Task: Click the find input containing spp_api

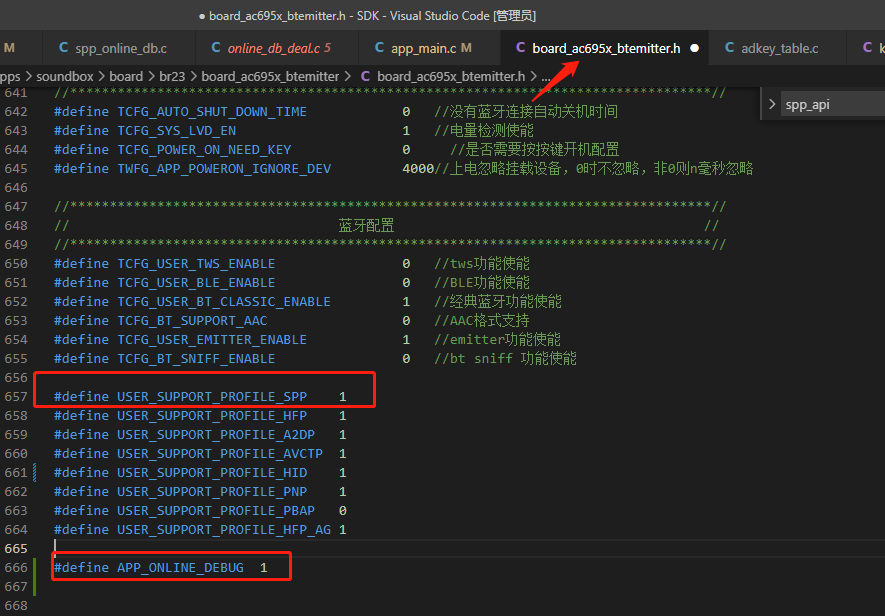Action: click(x=833, y=104)
